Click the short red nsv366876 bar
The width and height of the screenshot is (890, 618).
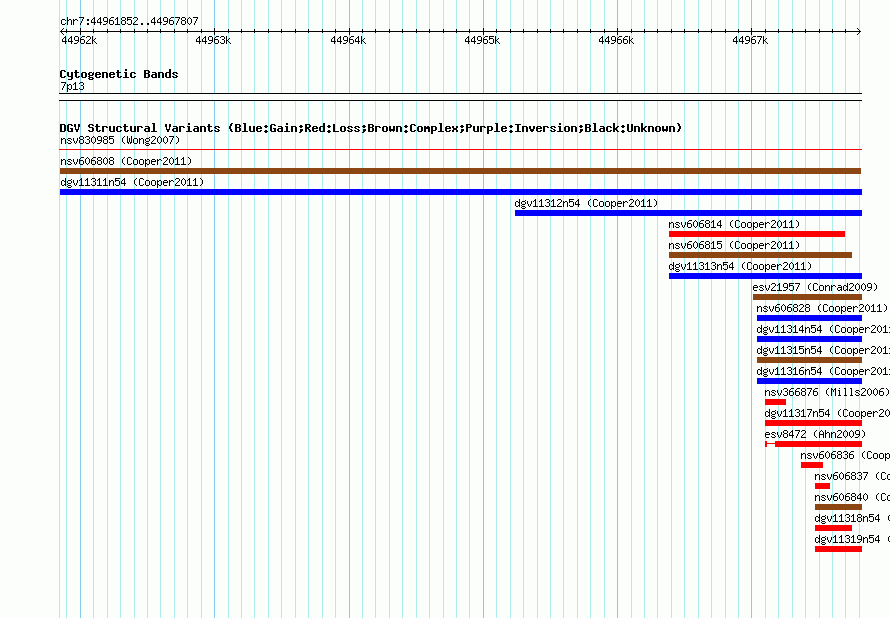click(775, 402)
